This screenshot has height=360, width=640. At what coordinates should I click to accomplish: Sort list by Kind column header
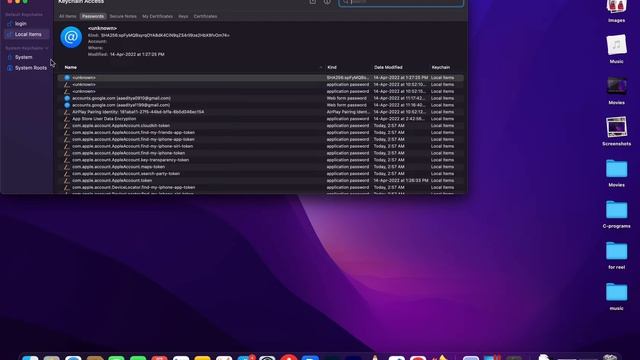pos(332,67)
